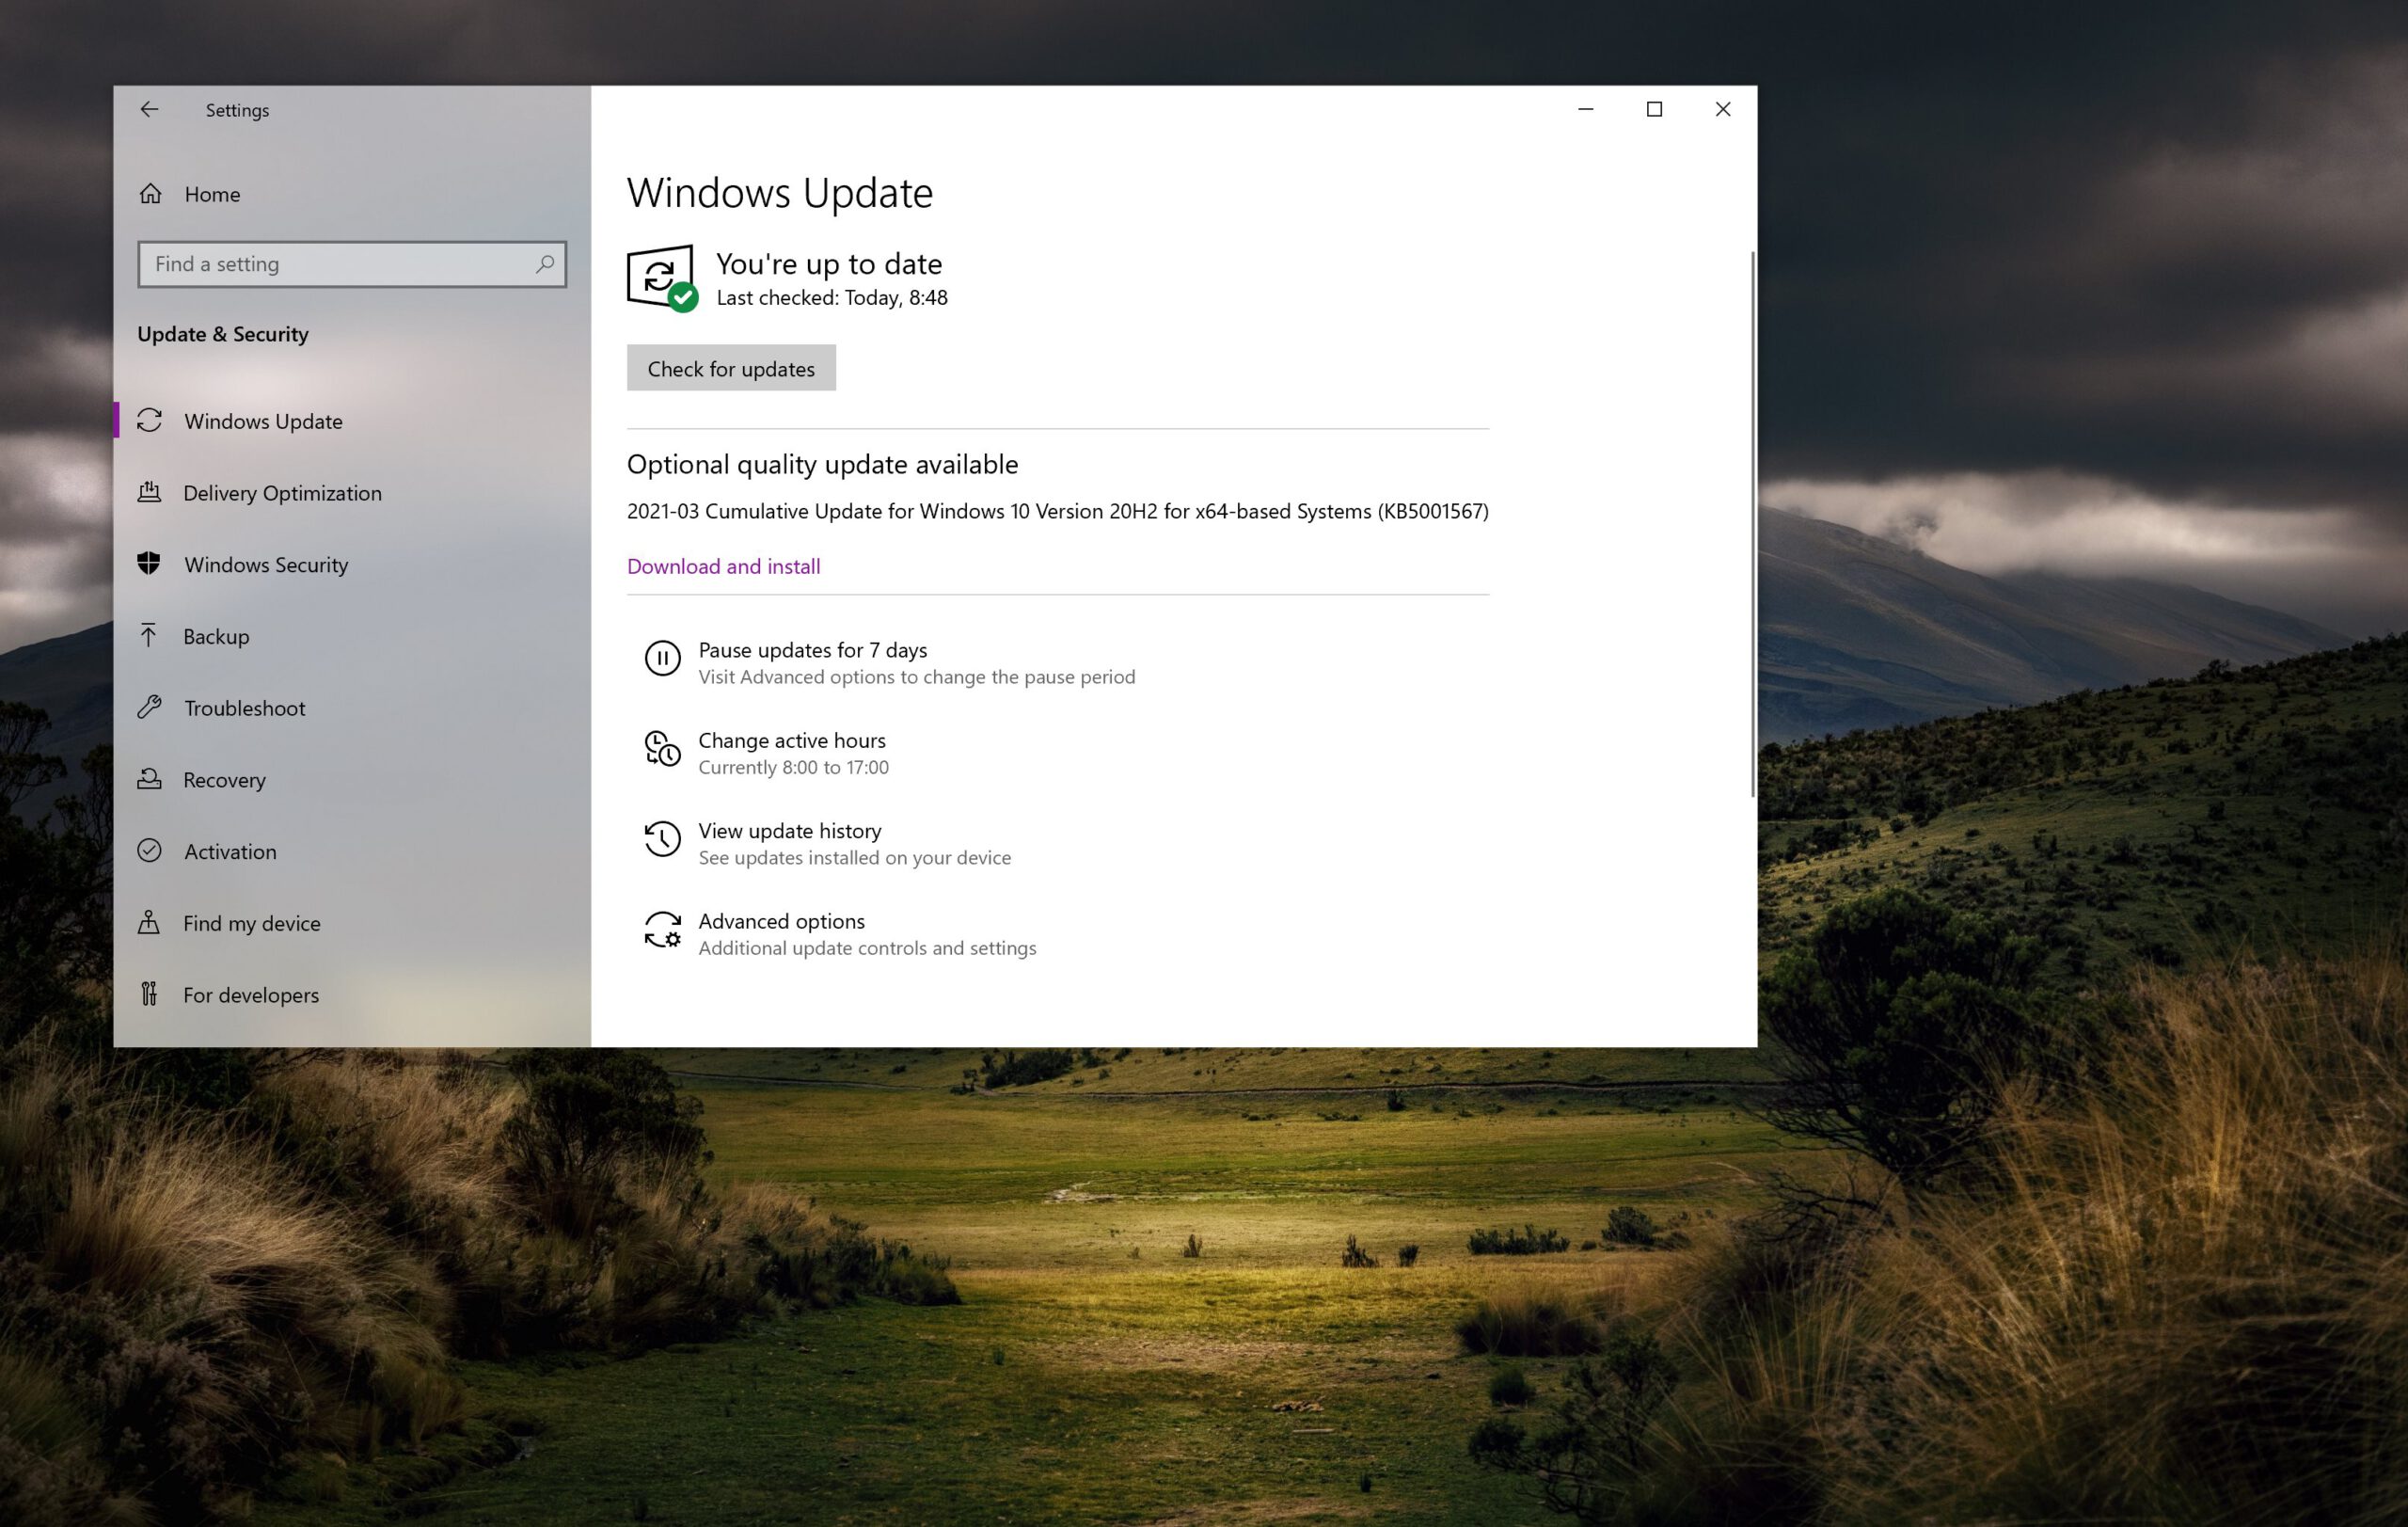The width and height of the screenshot is (2408, 1527).
Task: Open the Recovery section
Action: tap(224, 780)
